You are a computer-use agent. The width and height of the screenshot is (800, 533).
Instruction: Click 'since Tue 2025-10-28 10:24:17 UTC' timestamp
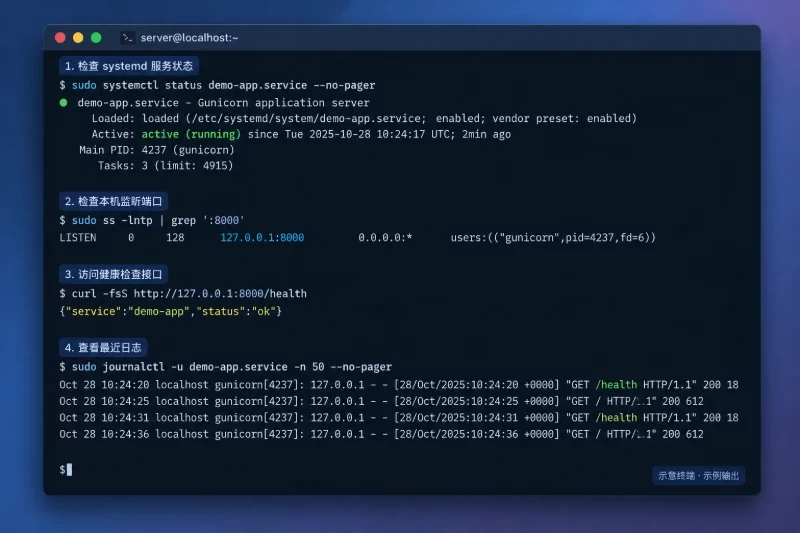pyautogui.click(x=351, y=134)
